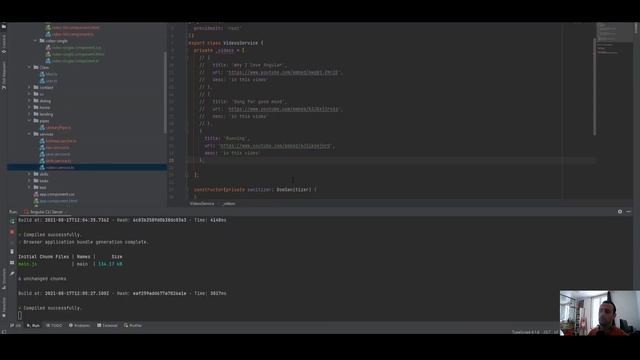Open the Favorites sidebar panel
The height and width of the screenshot is (360, 640).
pos(4,307)
